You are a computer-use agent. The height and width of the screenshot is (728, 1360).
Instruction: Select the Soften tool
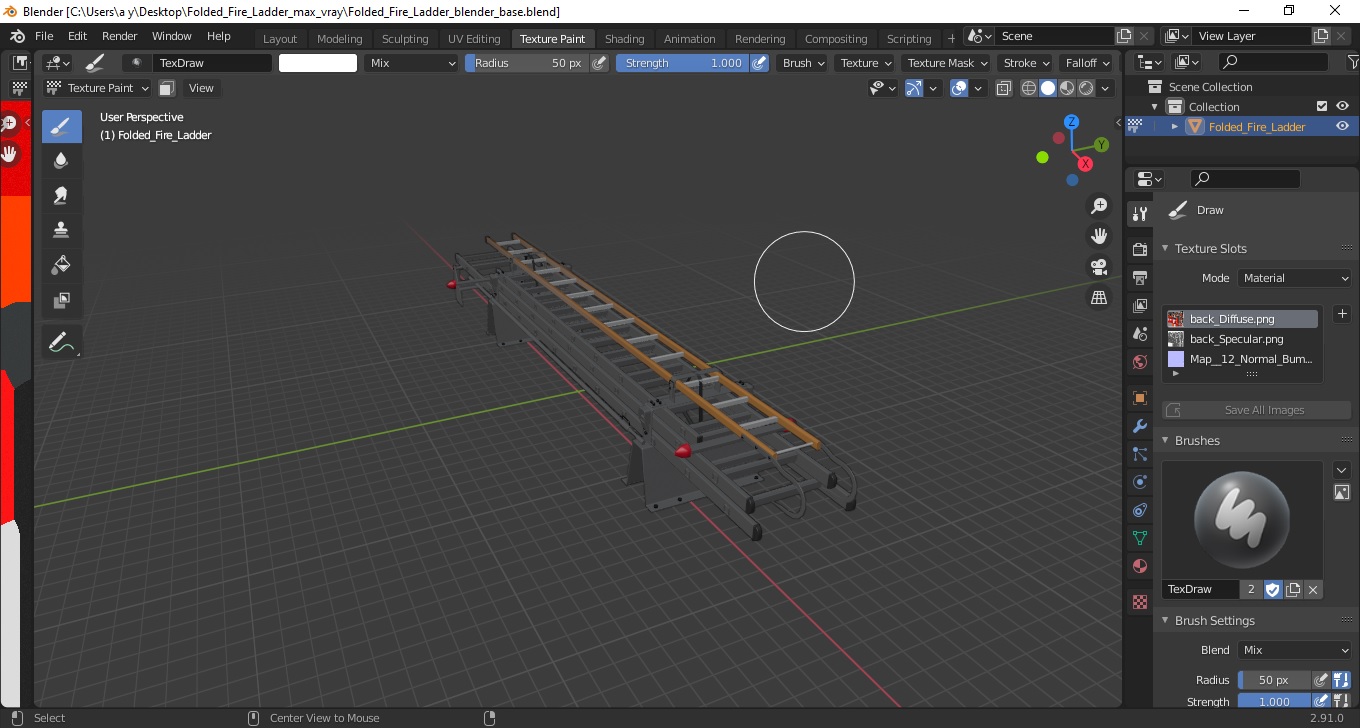[x=61, y=161]
